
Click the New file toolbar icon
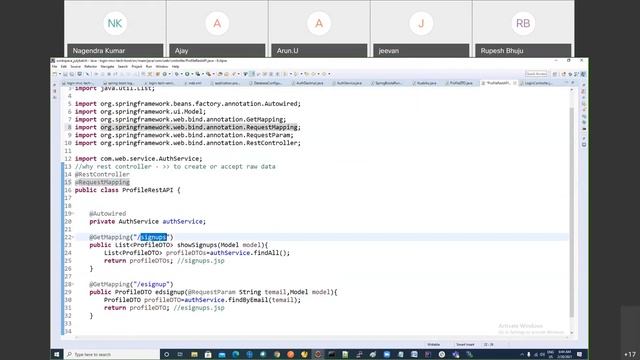tap(55, 74)
